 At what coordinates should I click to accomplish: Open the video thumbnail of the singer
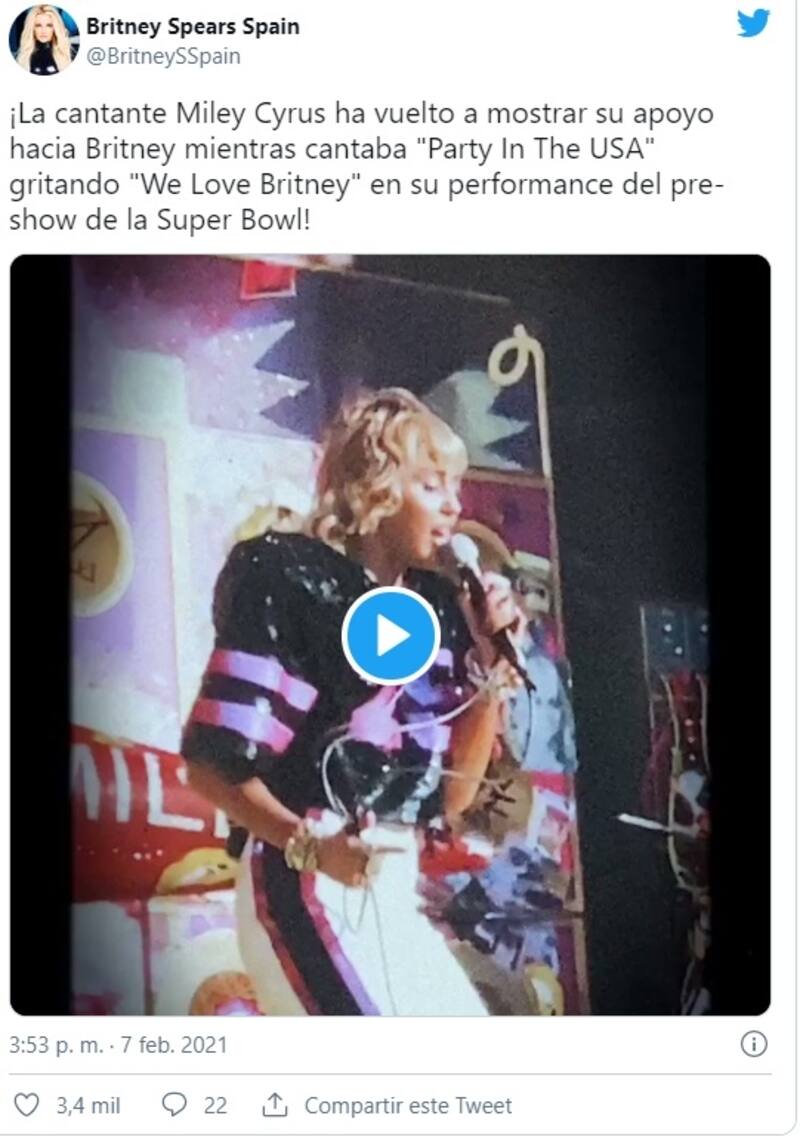pyautogui.click(x=390, y=634)
